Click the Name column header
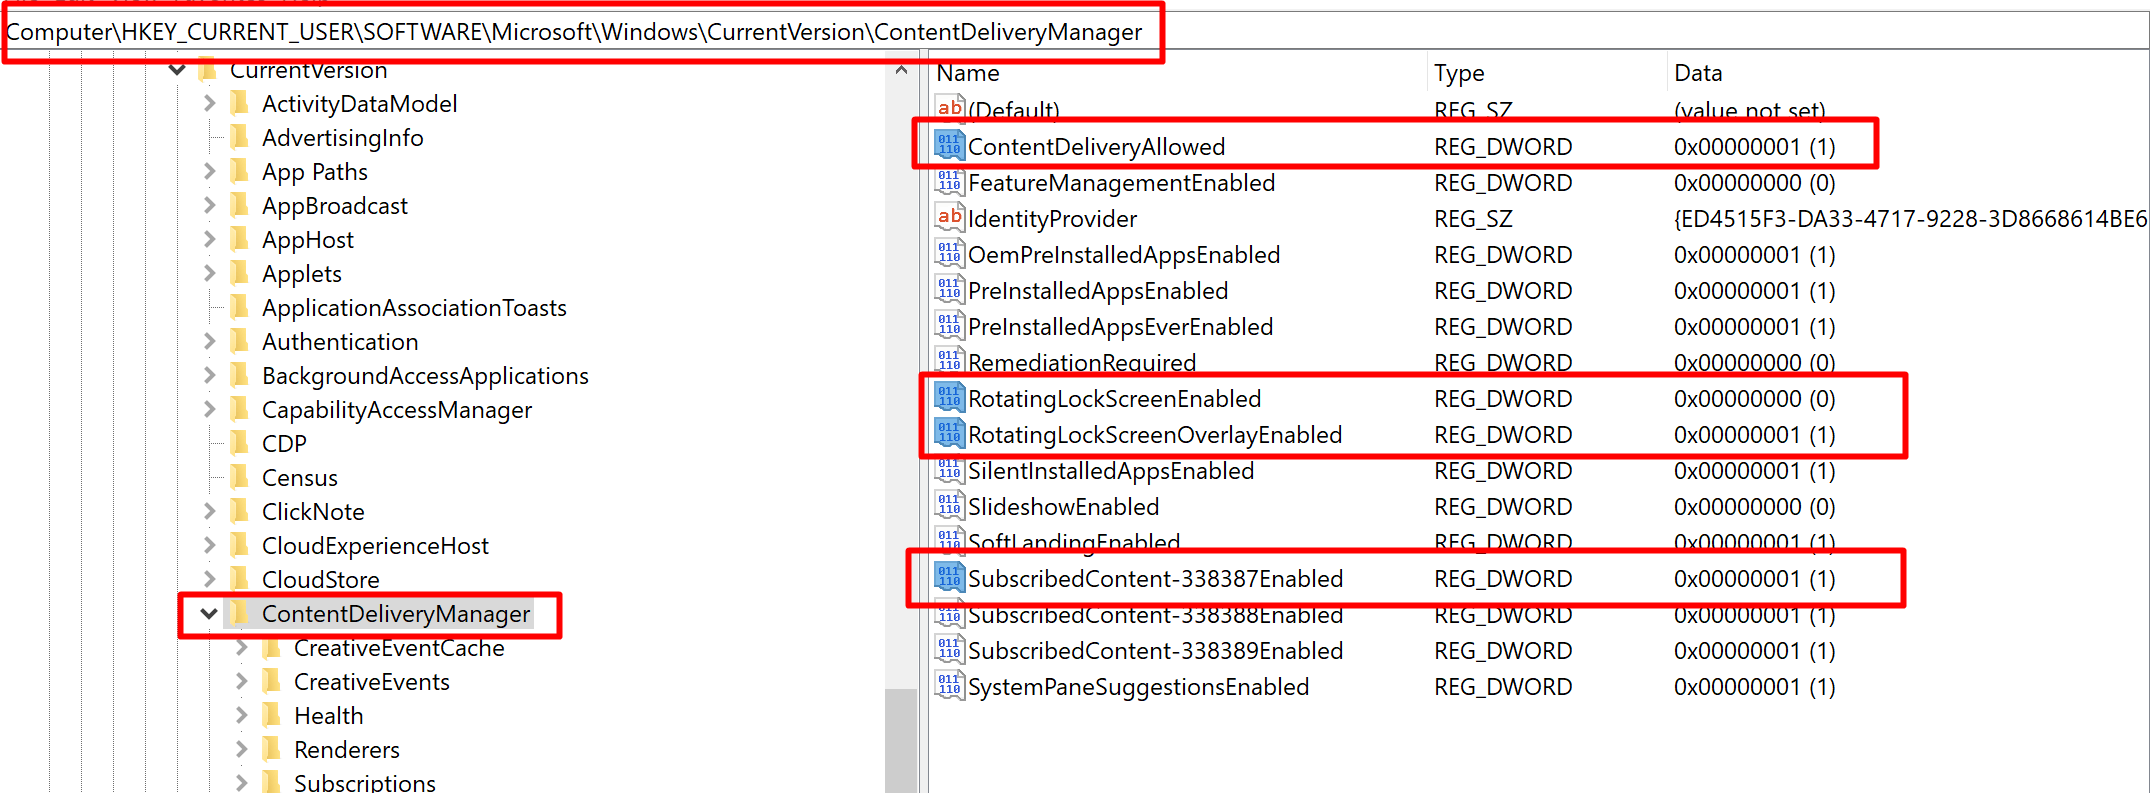 pos(968,73)
